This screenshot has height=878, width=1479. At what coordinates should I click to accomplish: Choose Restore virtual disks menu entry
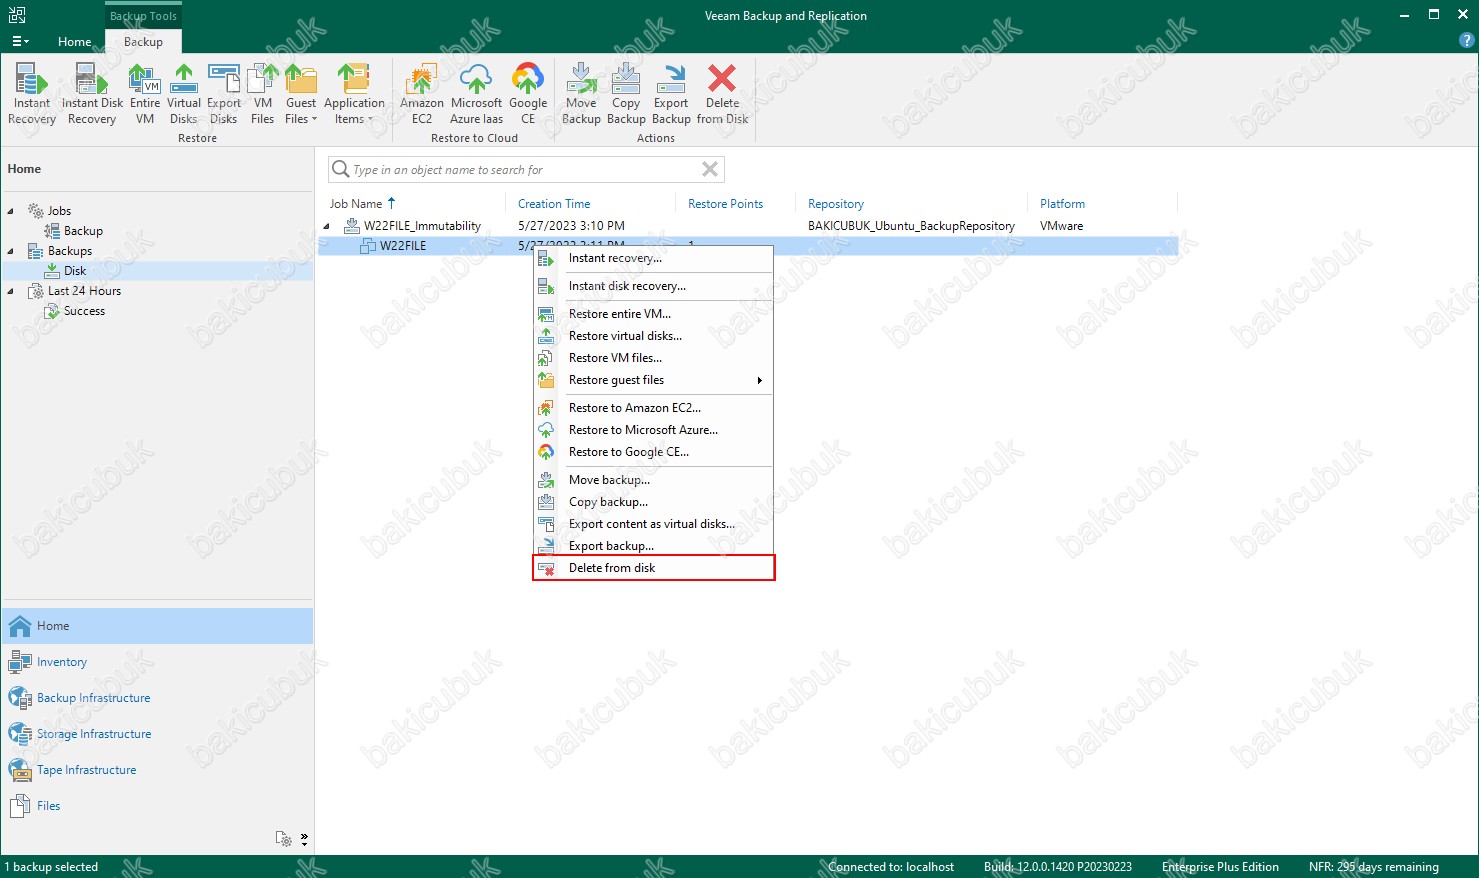654,336
